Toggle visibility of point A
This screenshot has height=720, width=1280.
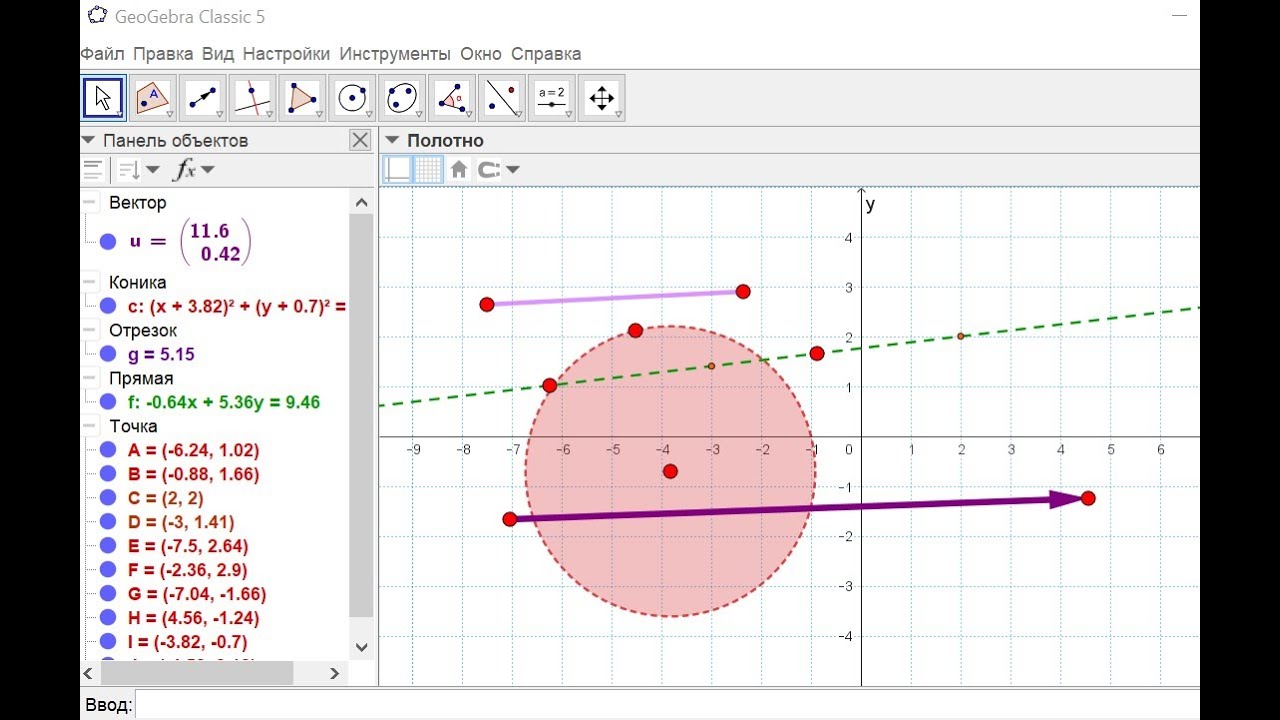pyautogui.click(x=108, y=450)
